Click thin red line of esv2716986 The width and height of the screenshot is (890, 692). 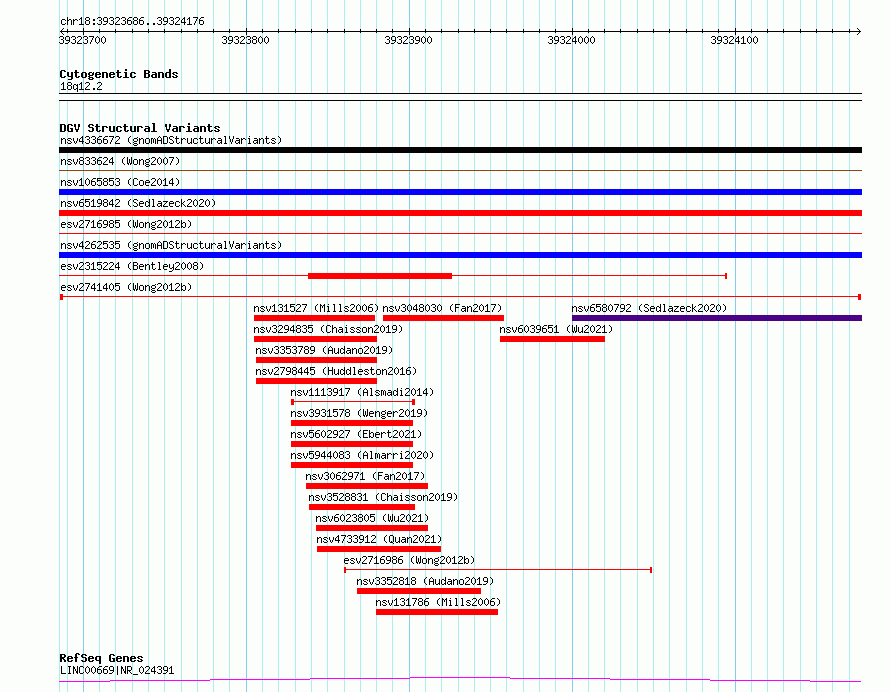point(498,570)
